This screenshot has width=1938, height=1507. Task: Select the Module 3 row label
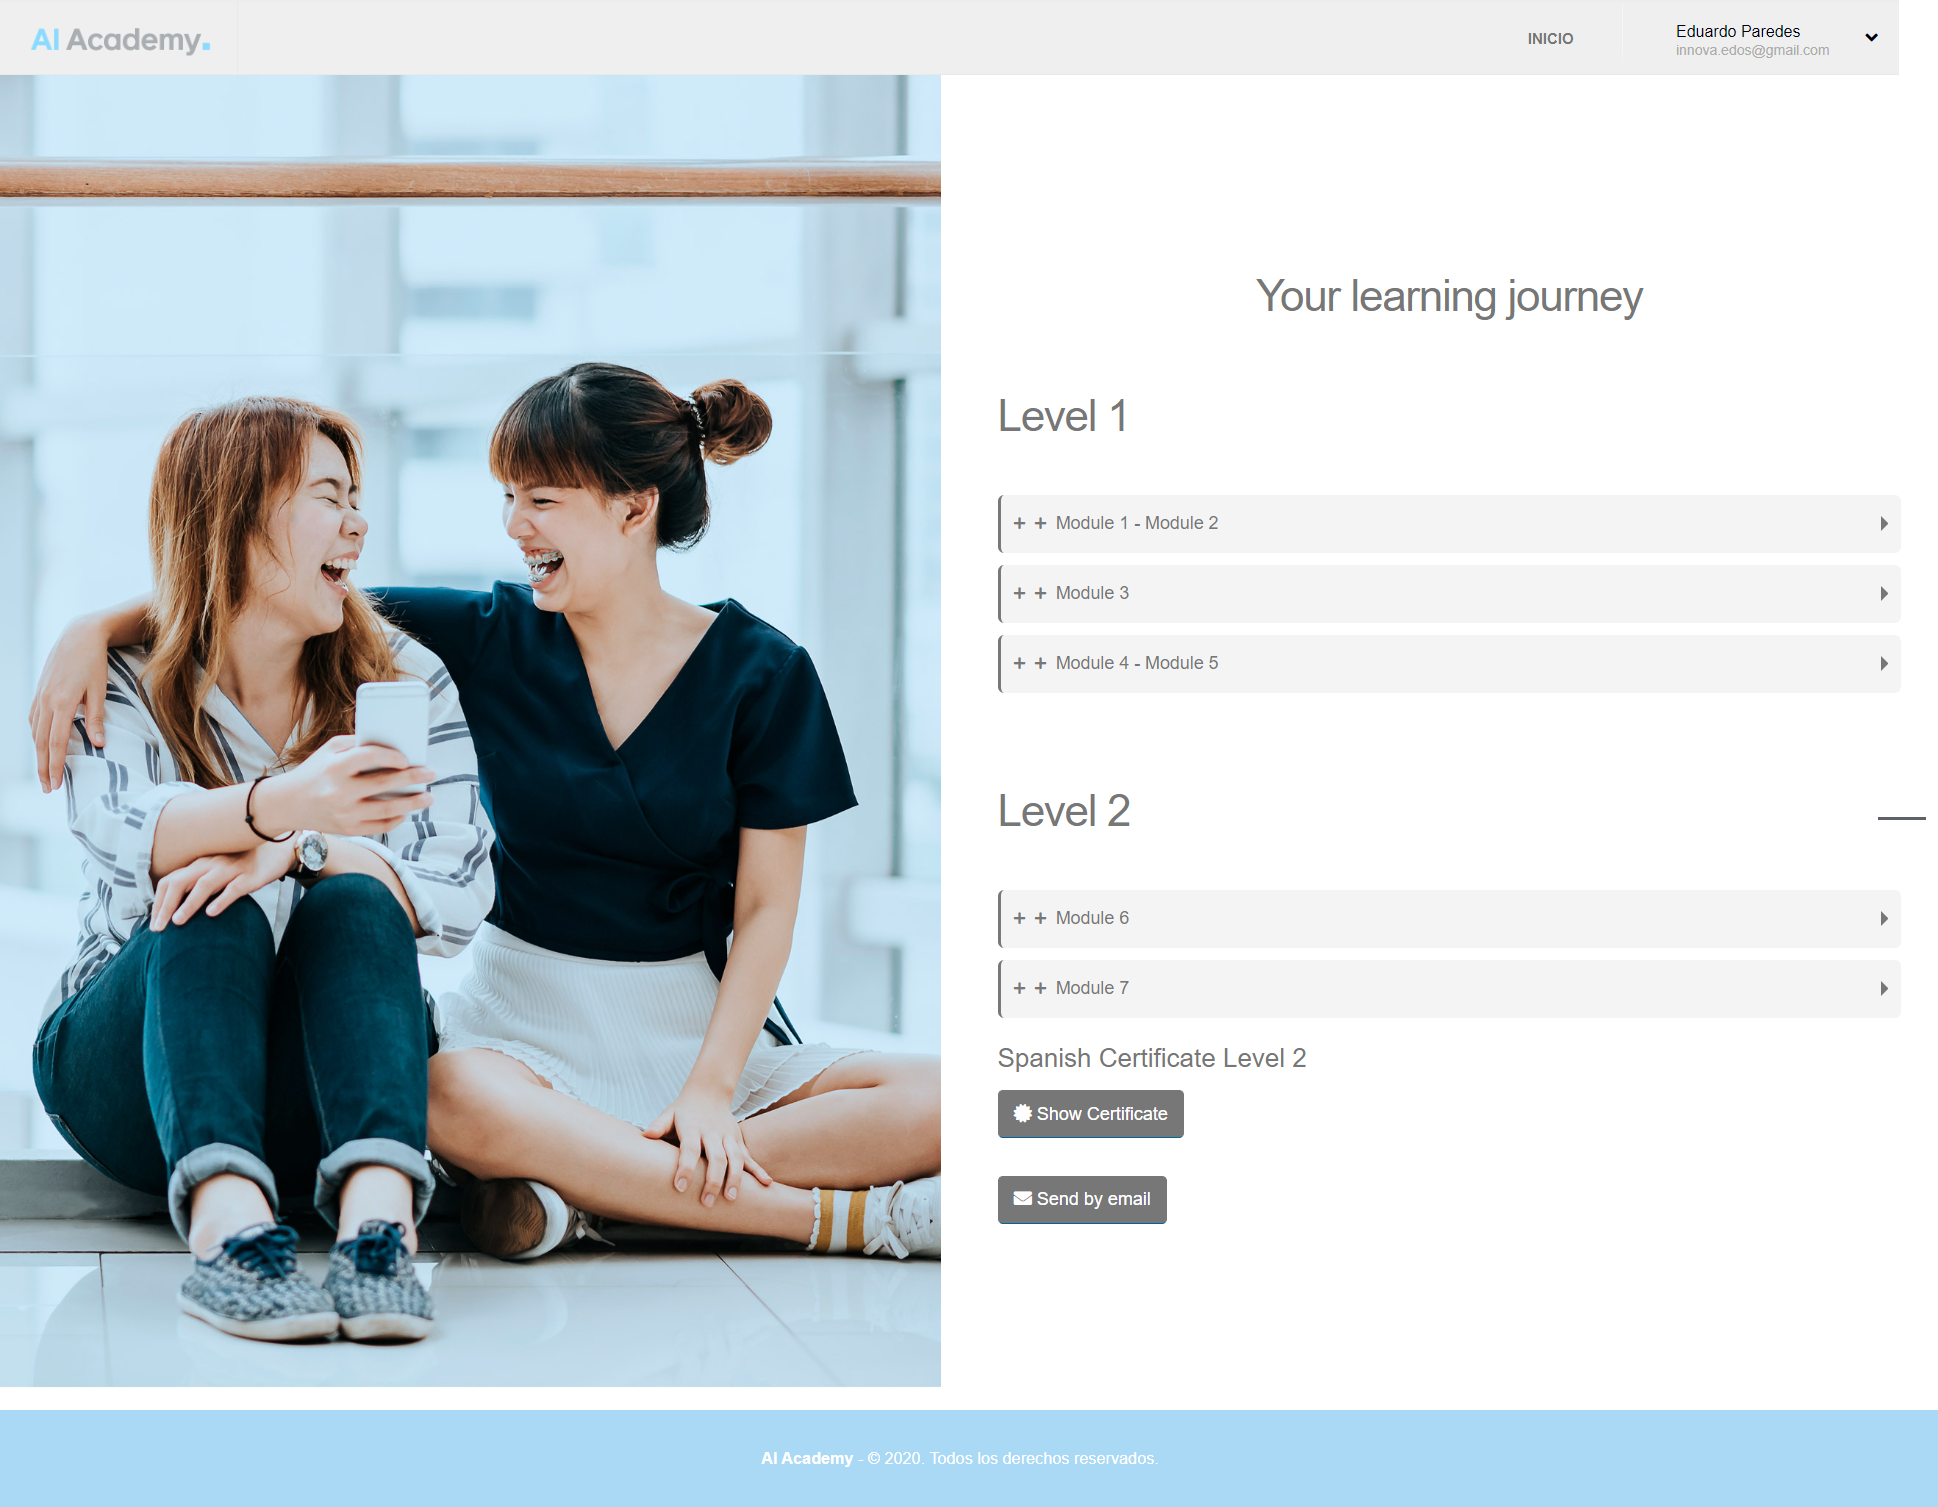(x=1092, y=593)
